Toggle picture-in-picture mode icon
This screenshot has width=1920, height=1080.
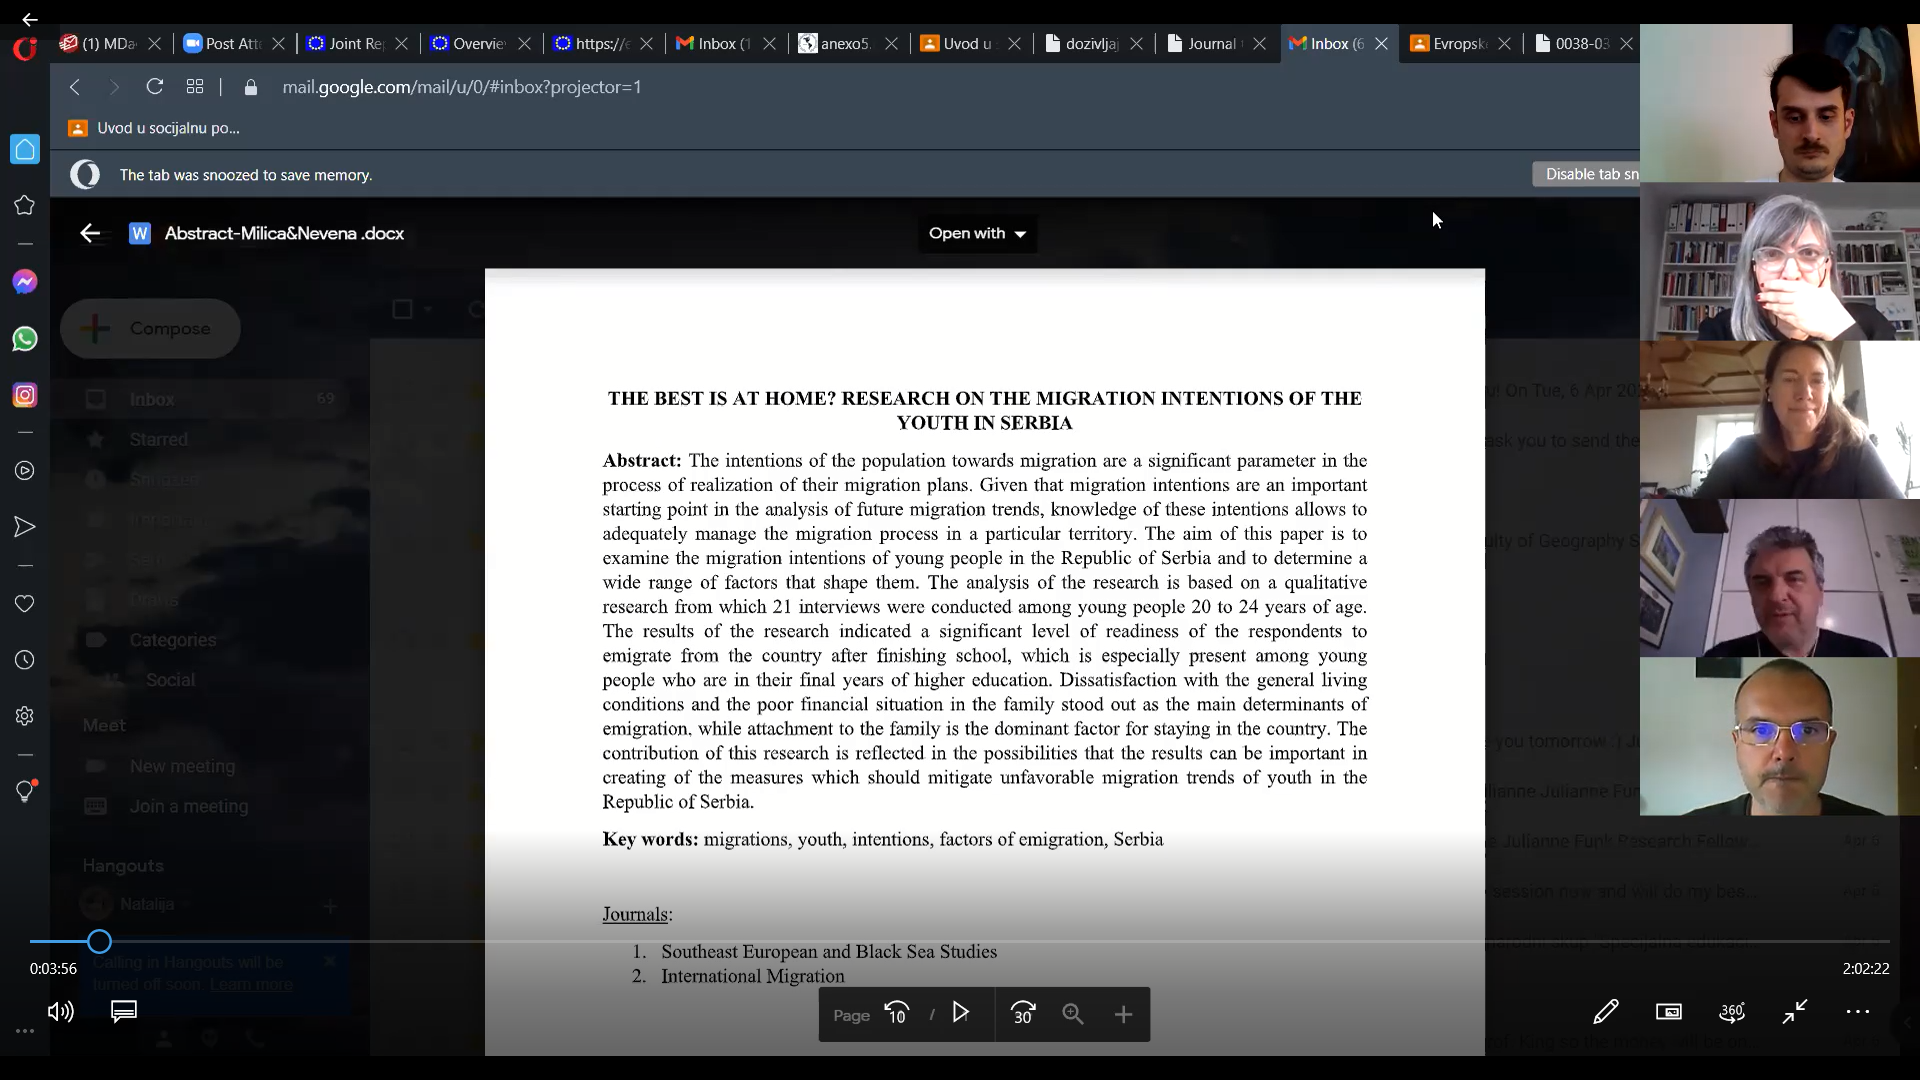coord(1669,1012)
